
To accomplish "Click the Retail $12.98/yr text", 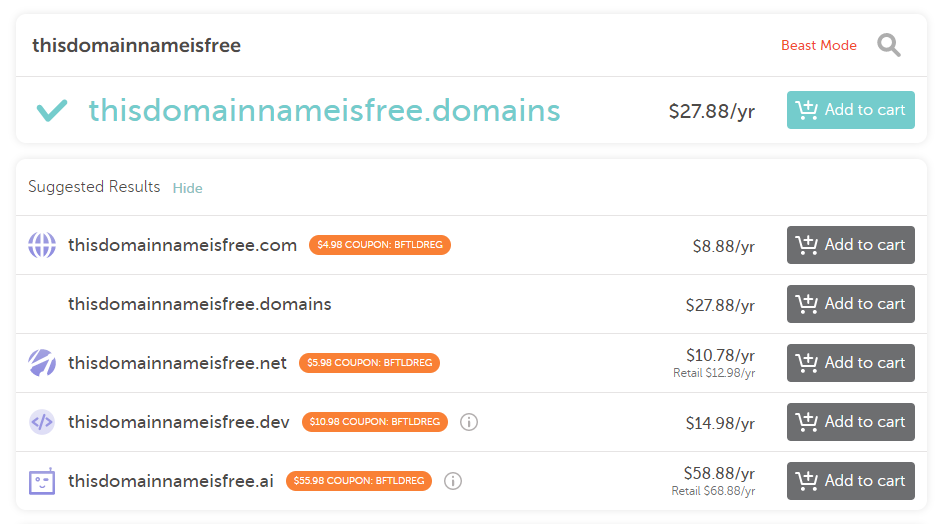I will 714,373.
